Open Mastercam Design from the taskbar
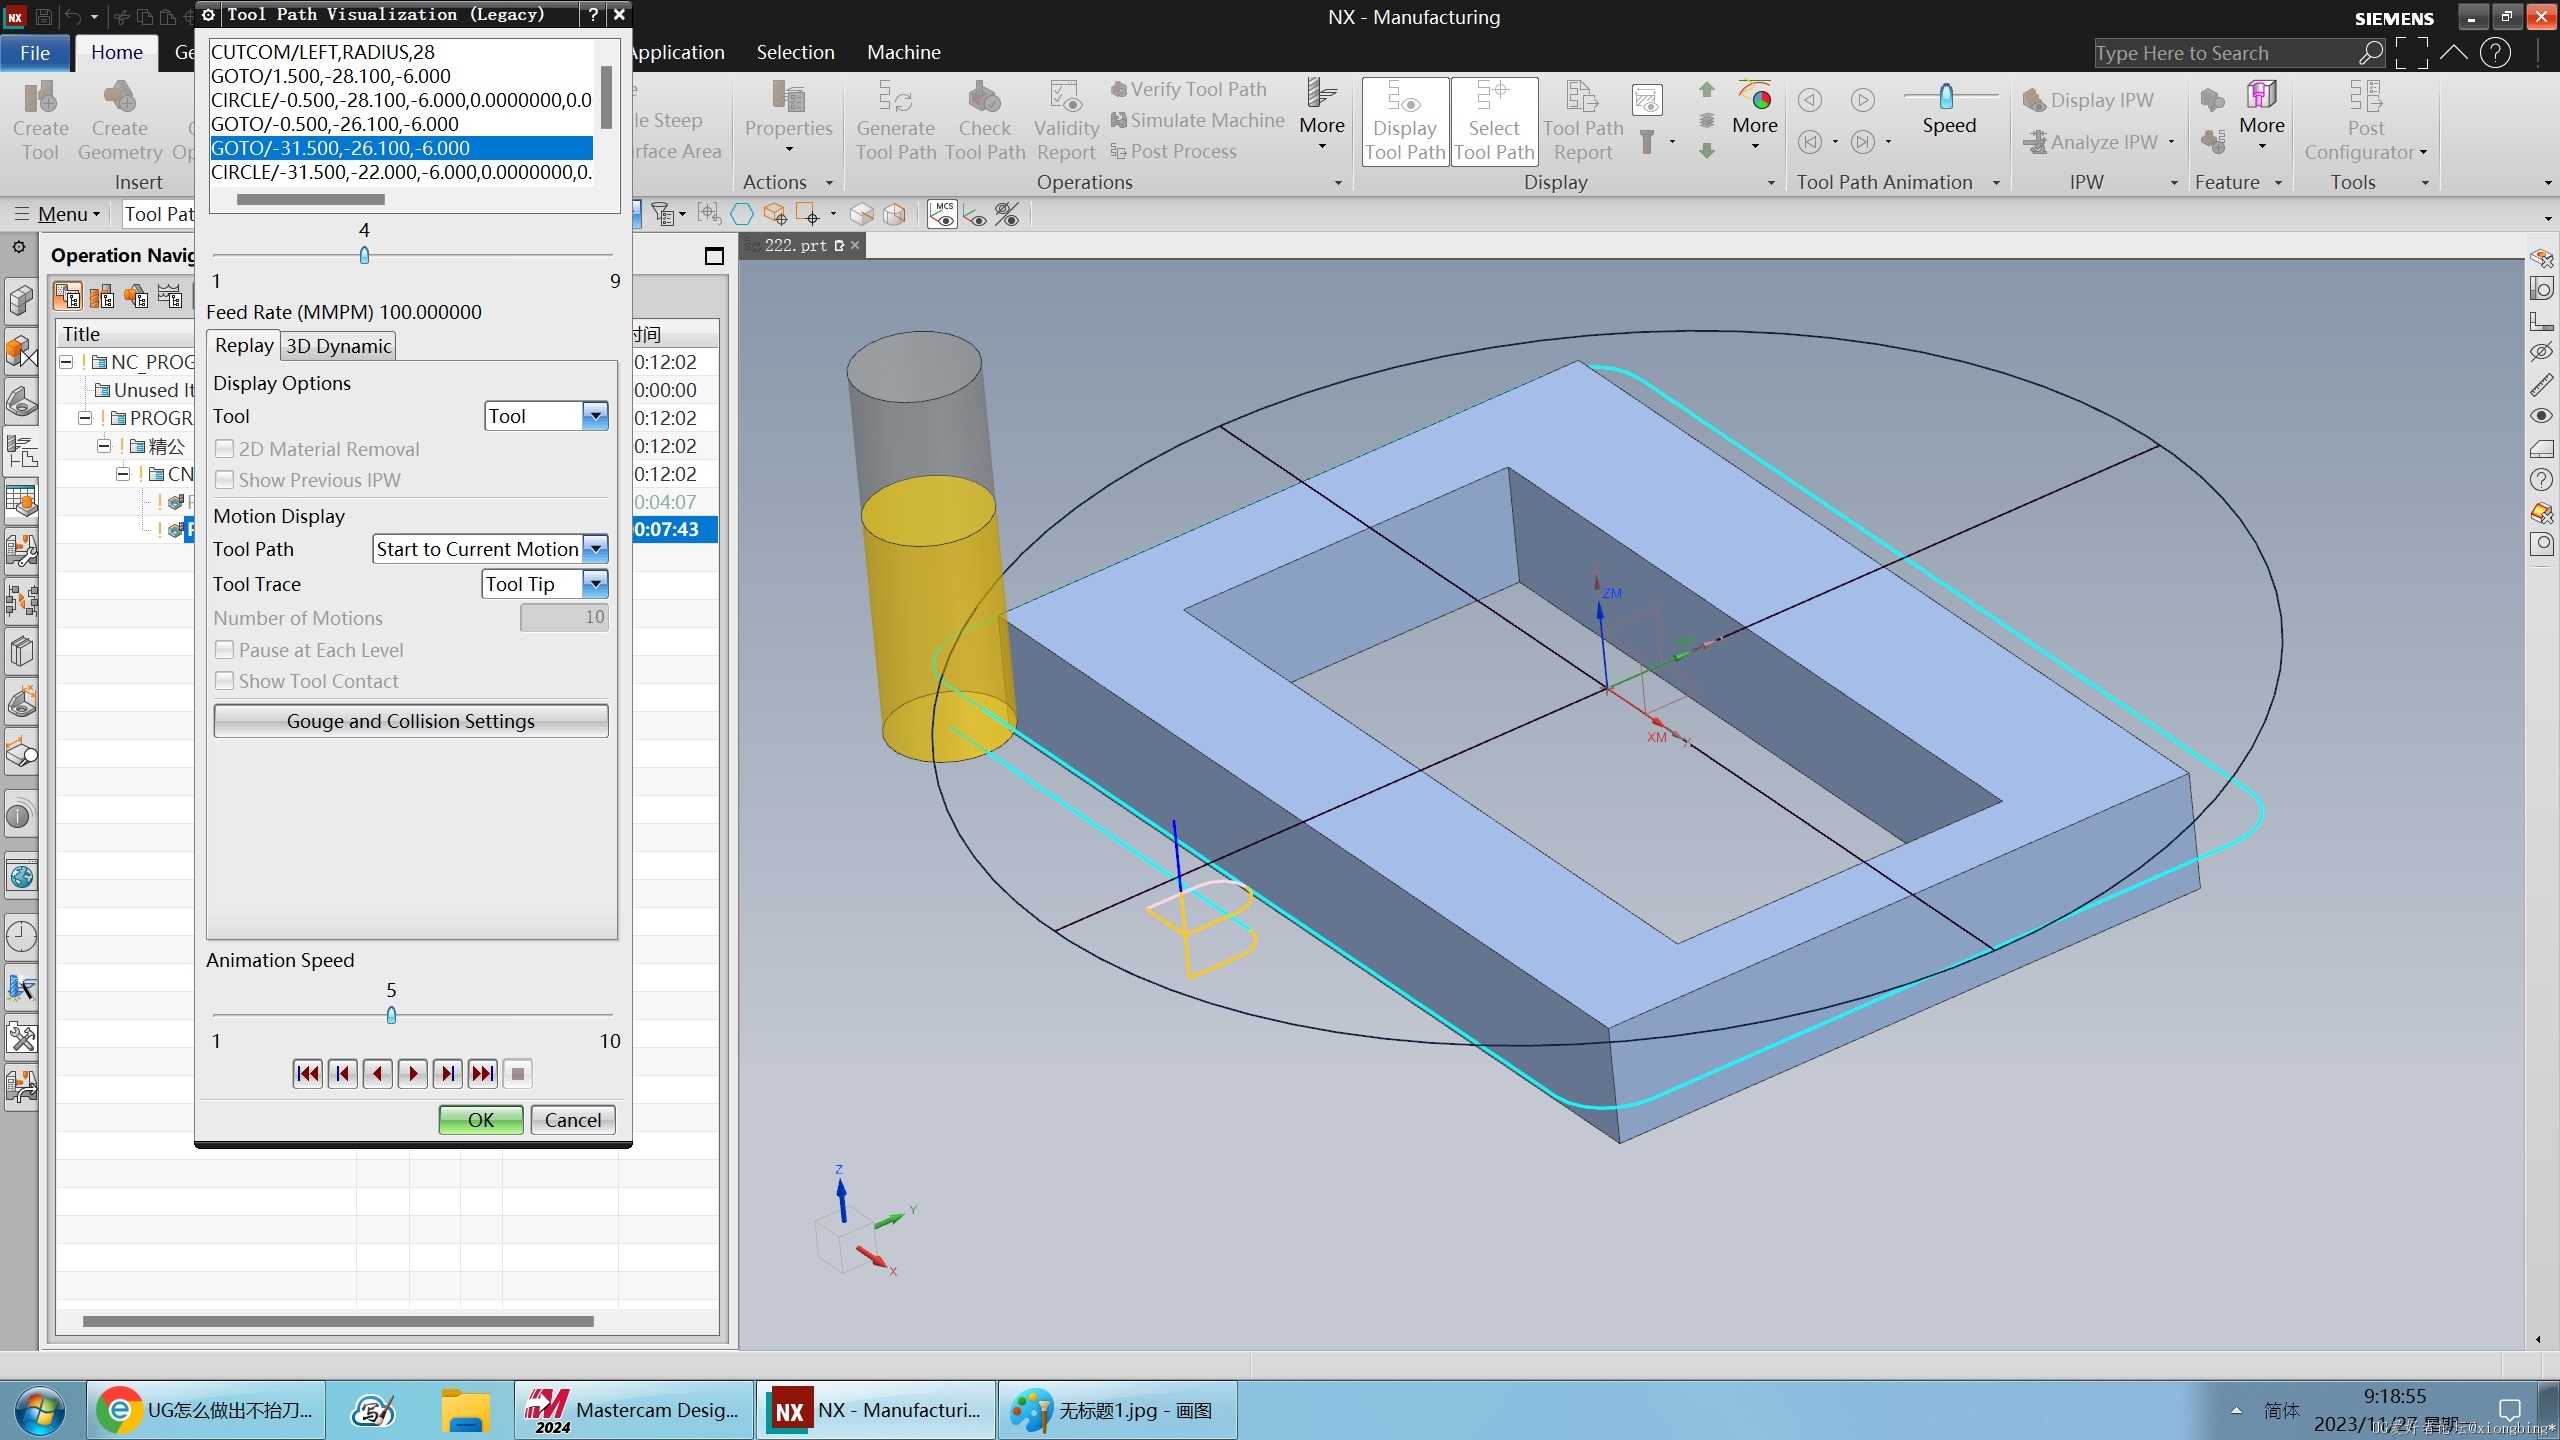Image resolution: width=2560 pixels, height=1440 pixels. (634, 1410)
